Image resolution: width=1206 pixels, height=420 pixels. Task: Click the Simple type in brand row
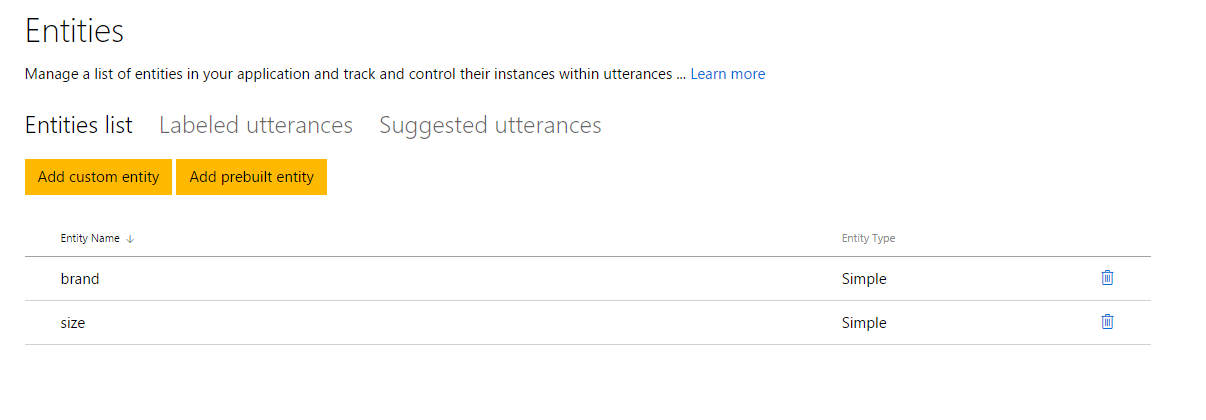tap(864, 279)
